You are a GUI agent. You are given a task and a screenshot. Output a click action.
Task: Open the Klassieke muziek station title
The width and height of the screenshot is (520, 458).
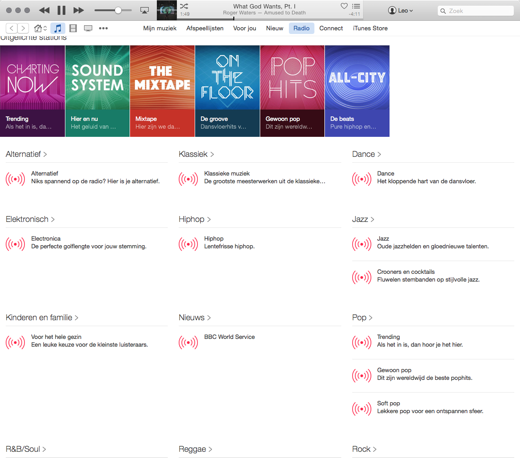click(x=227, y=173)
